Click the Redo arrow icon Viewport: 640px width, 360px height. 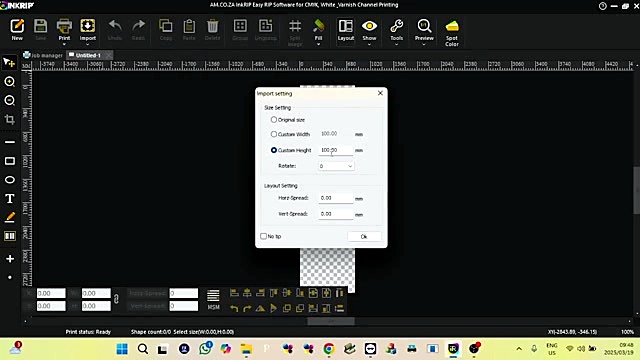pyautogui.click(x=138, y=26)
